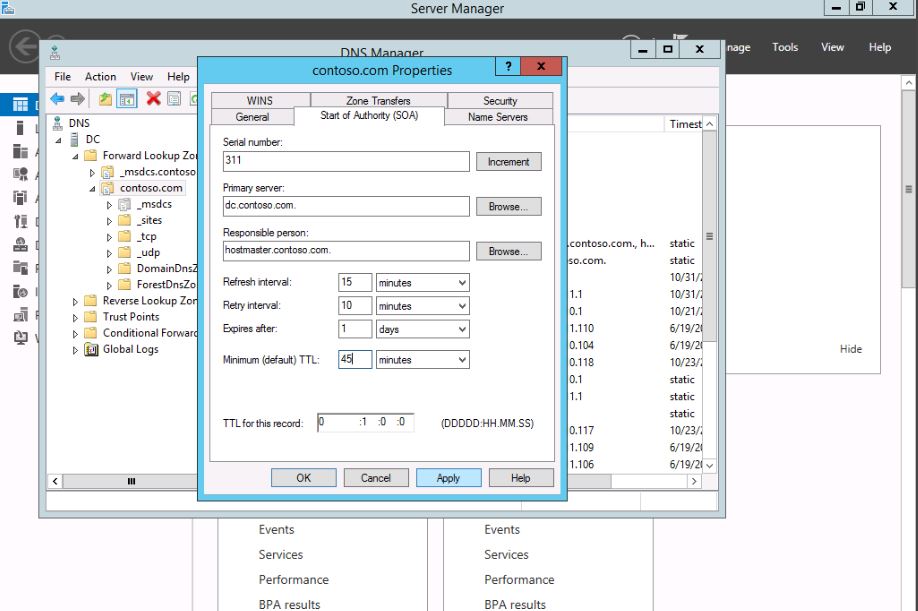Click the contoso.com zone folder icon
This screenshot has width=918, height=611.
(x=108, y=188)
